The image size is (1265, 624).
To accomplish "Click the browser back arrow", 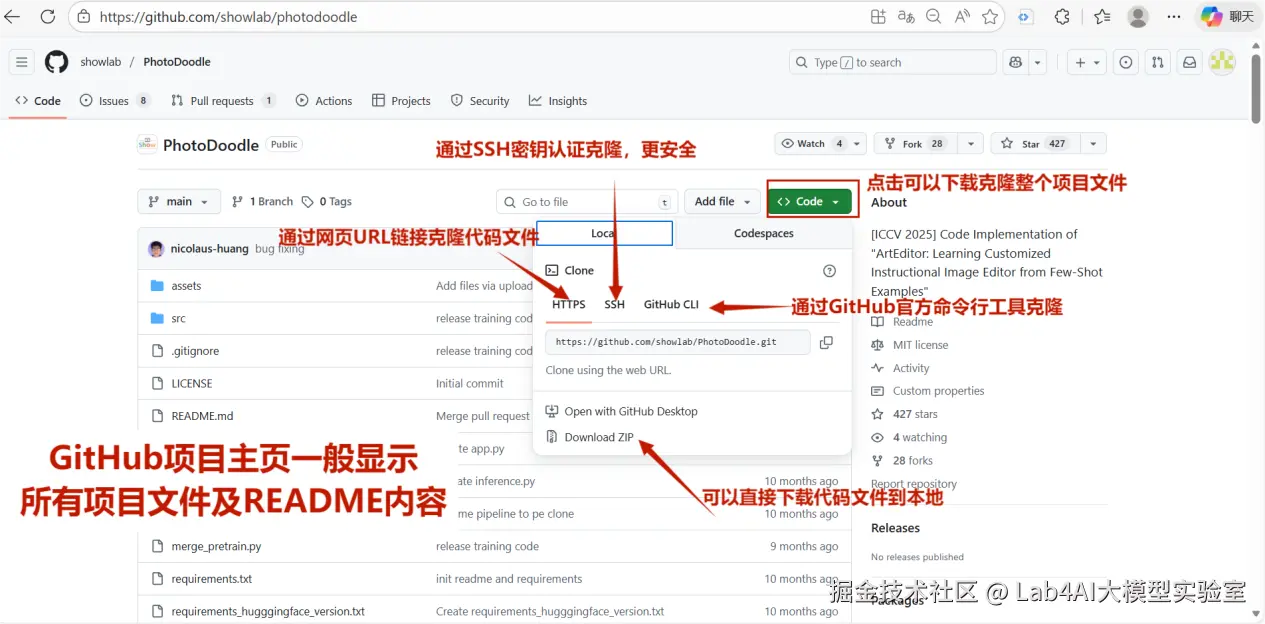I will click(x=13, y=17).
